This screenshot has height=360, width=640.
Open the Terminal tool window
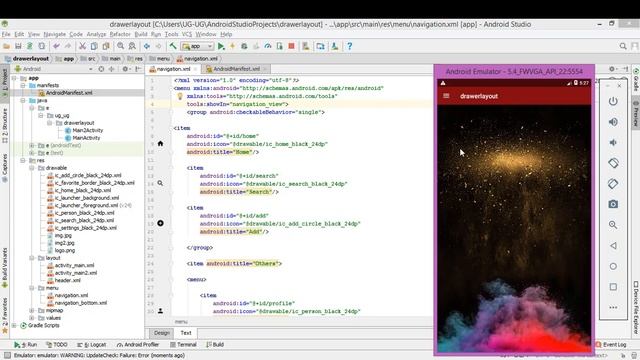[x=183, y=345]
